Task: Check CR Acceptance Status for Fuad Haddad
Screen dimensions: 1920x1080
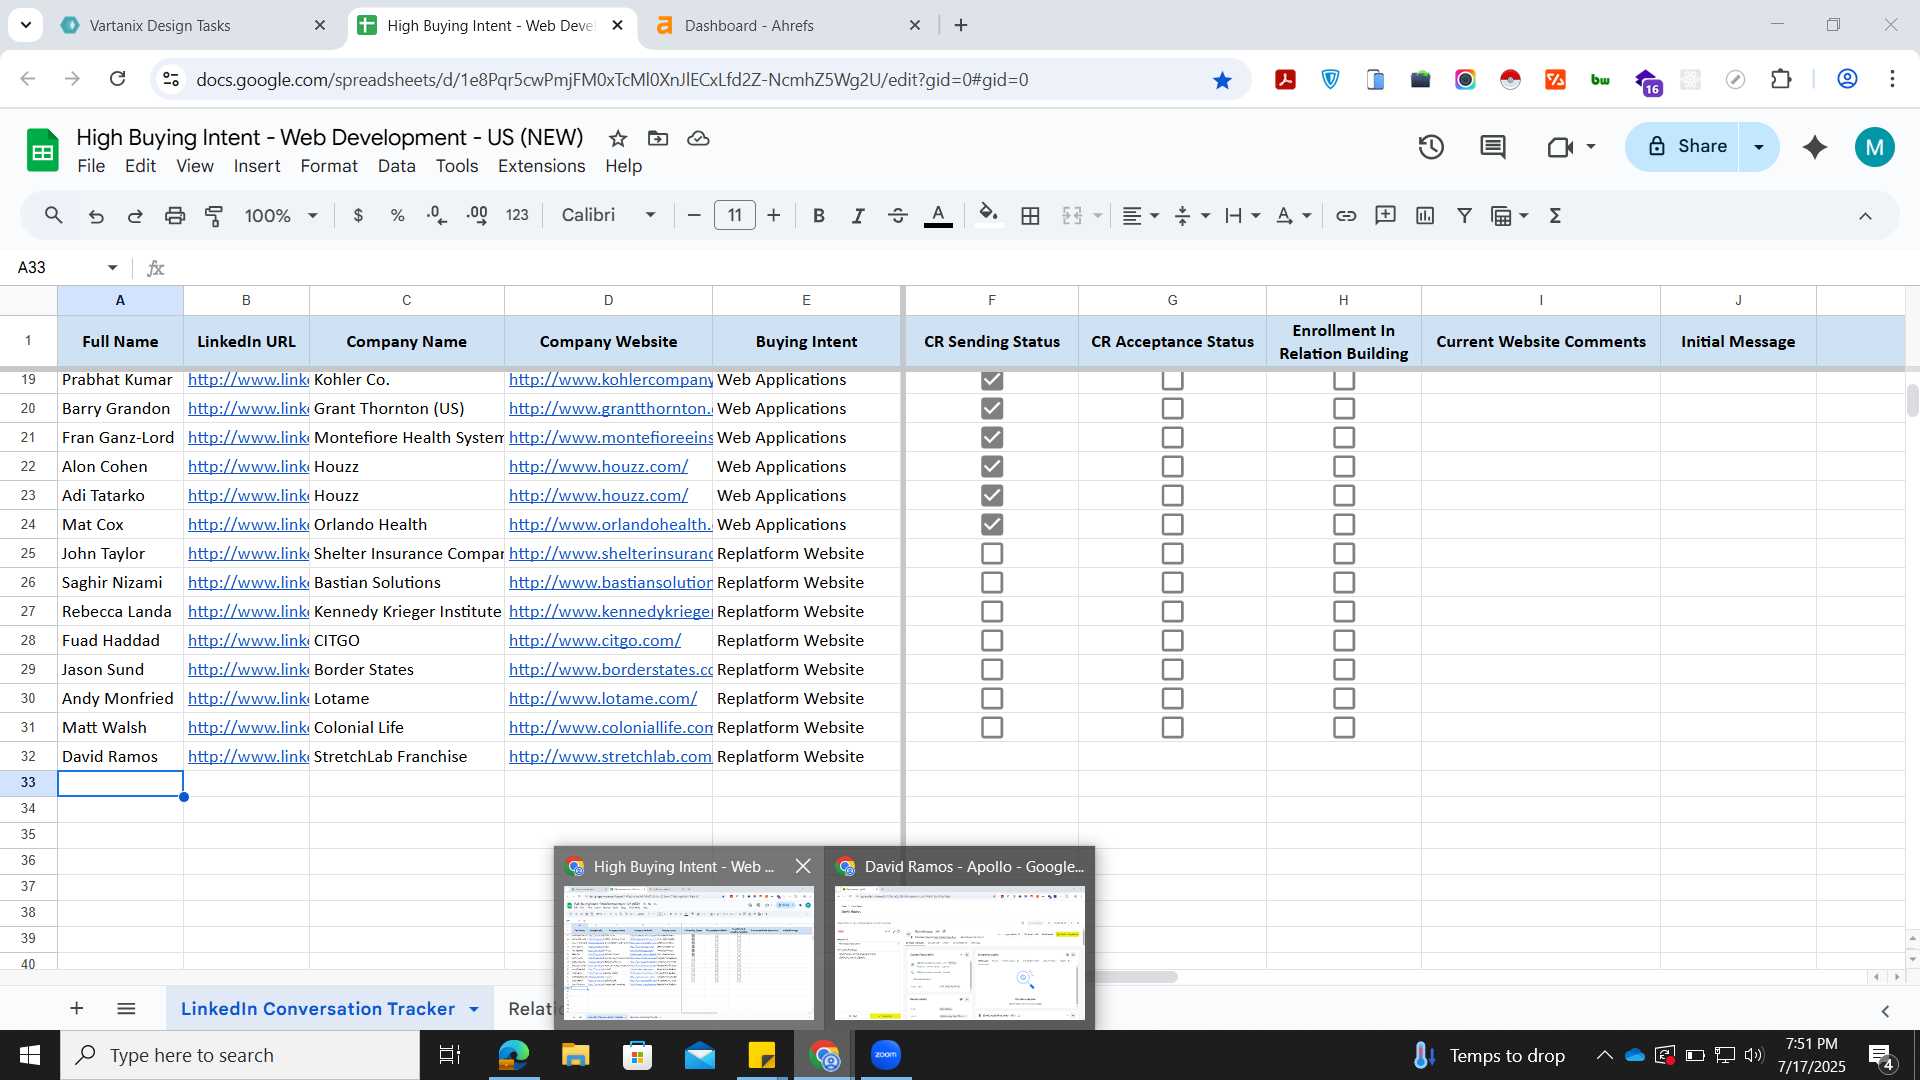Action: pos(1173,640)
